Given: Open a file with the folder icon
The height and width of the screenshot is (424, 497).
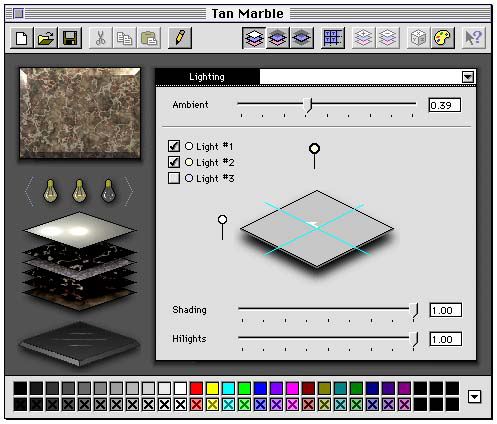Looking at the screenshot, I should [x=46, y=38].
